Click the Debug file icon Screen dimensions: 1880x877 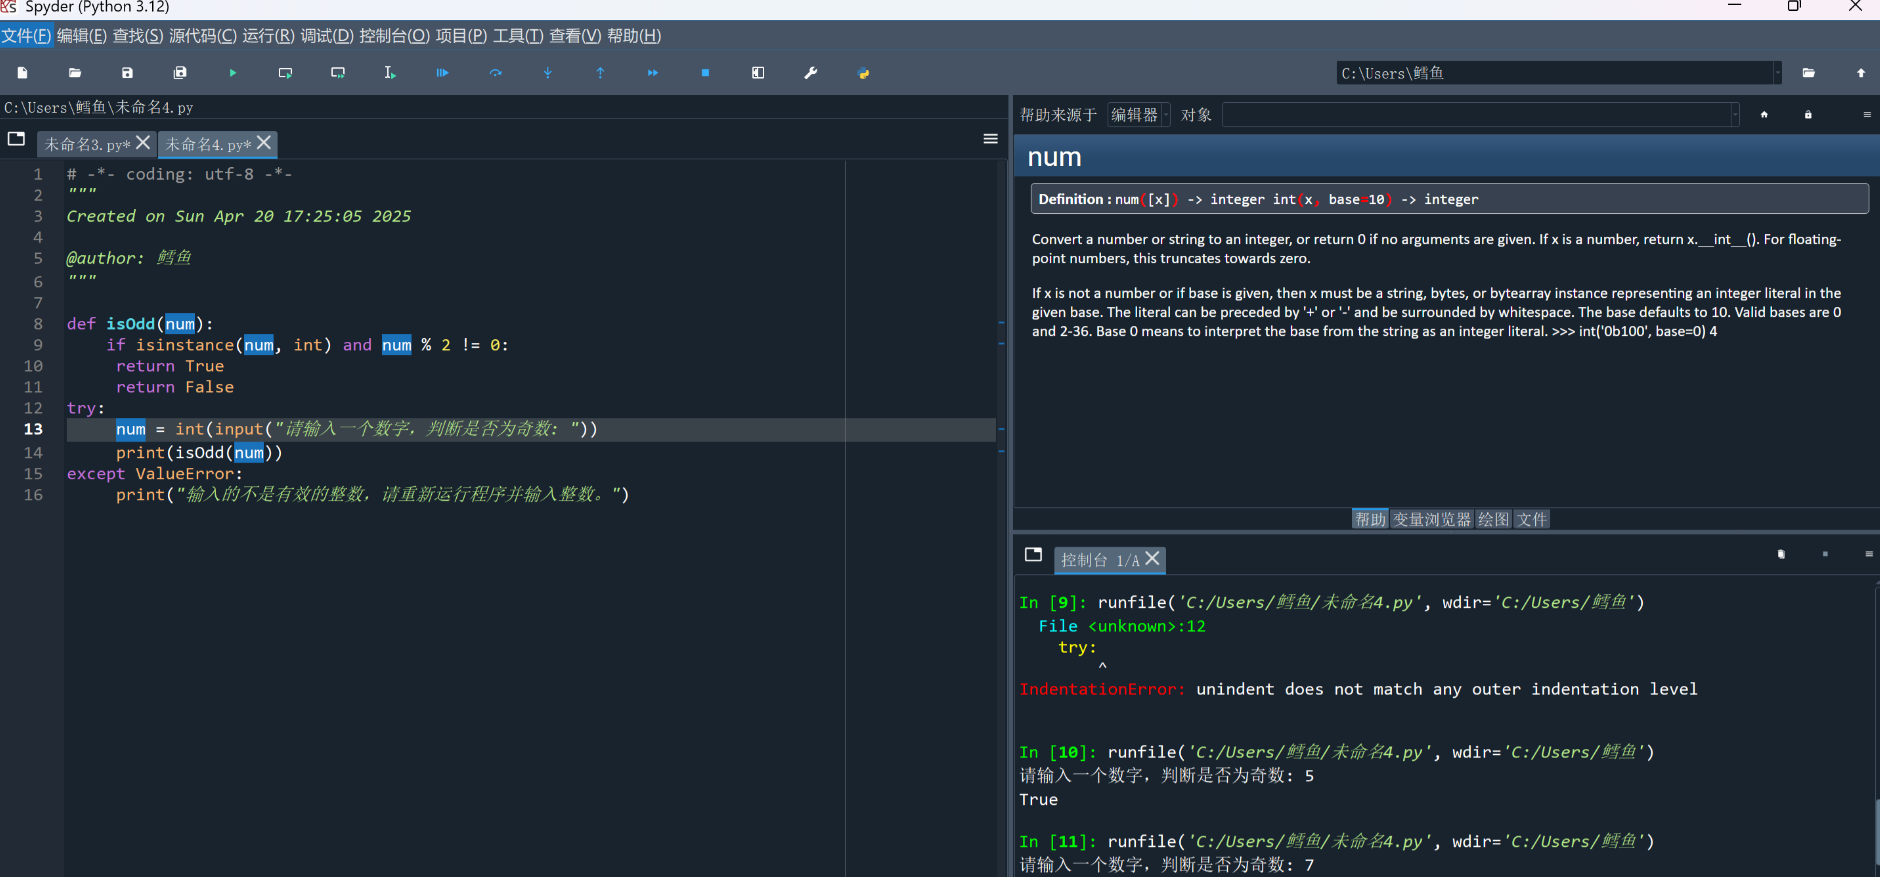[x=442, y=73]
